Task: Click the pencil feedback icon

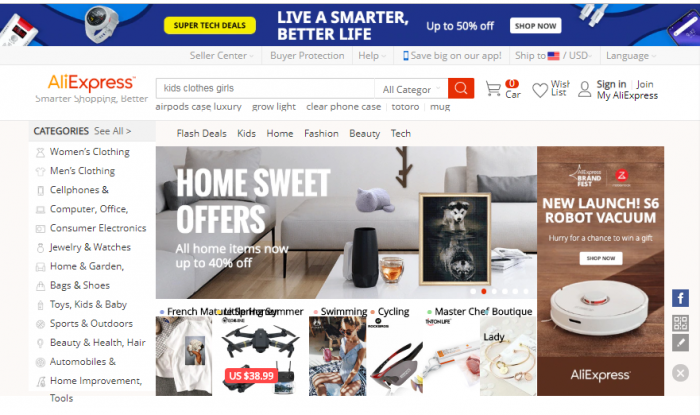Action: 680,343
